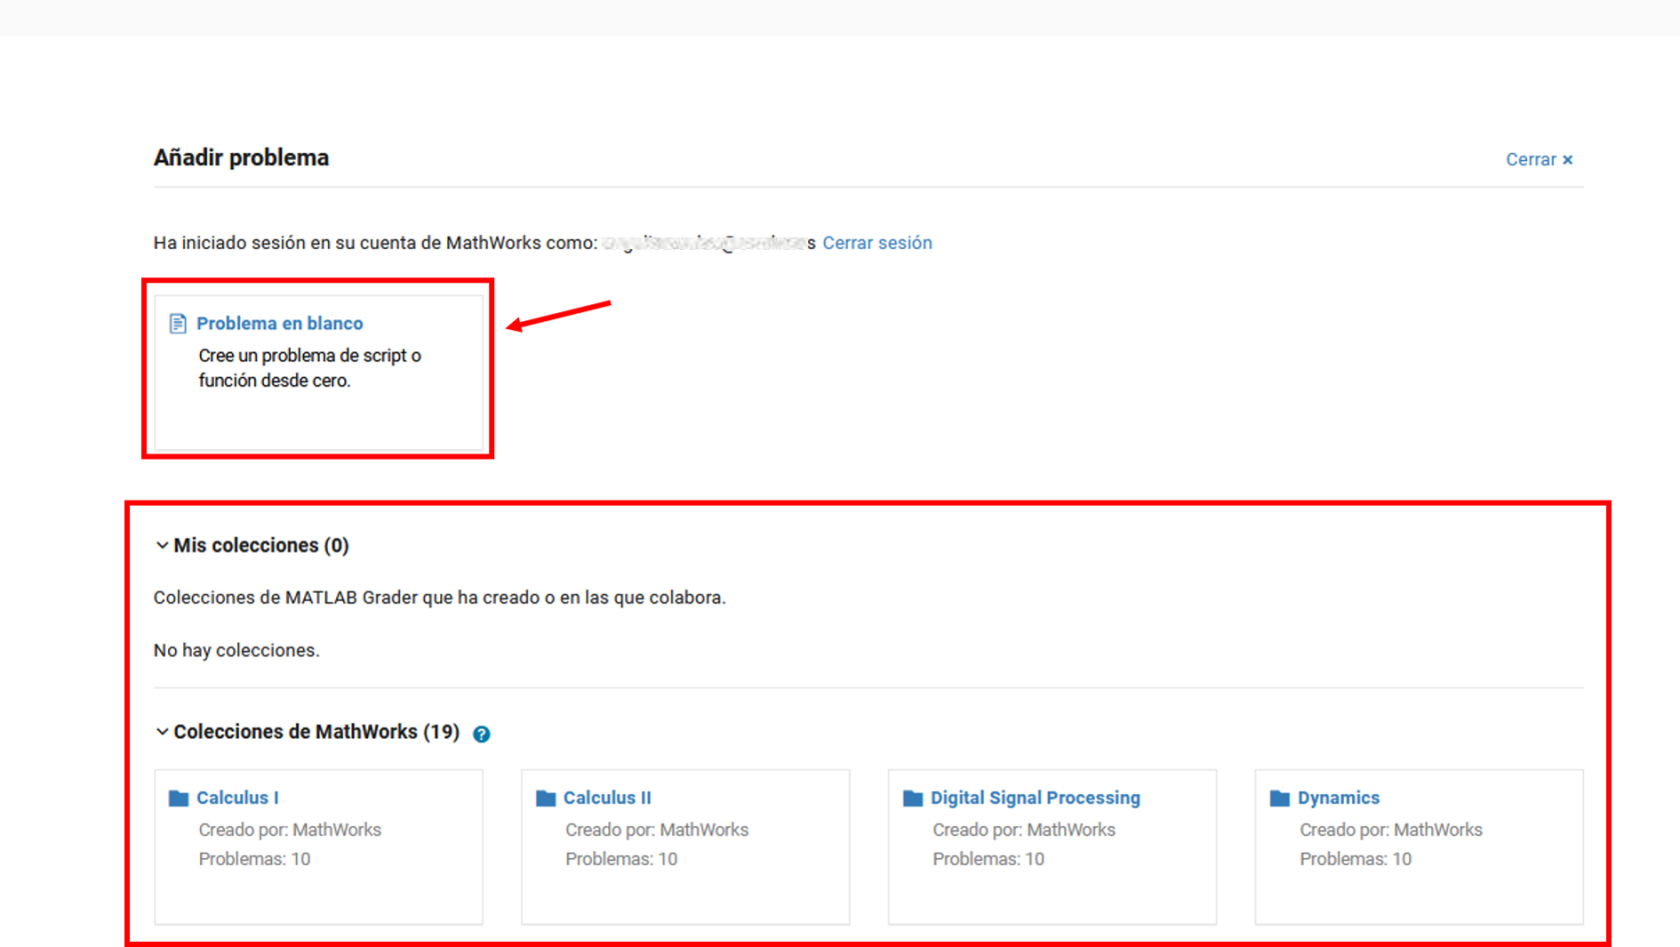
Task: Collapse the Mis colecciones section
Action: [x=162, y=545]
